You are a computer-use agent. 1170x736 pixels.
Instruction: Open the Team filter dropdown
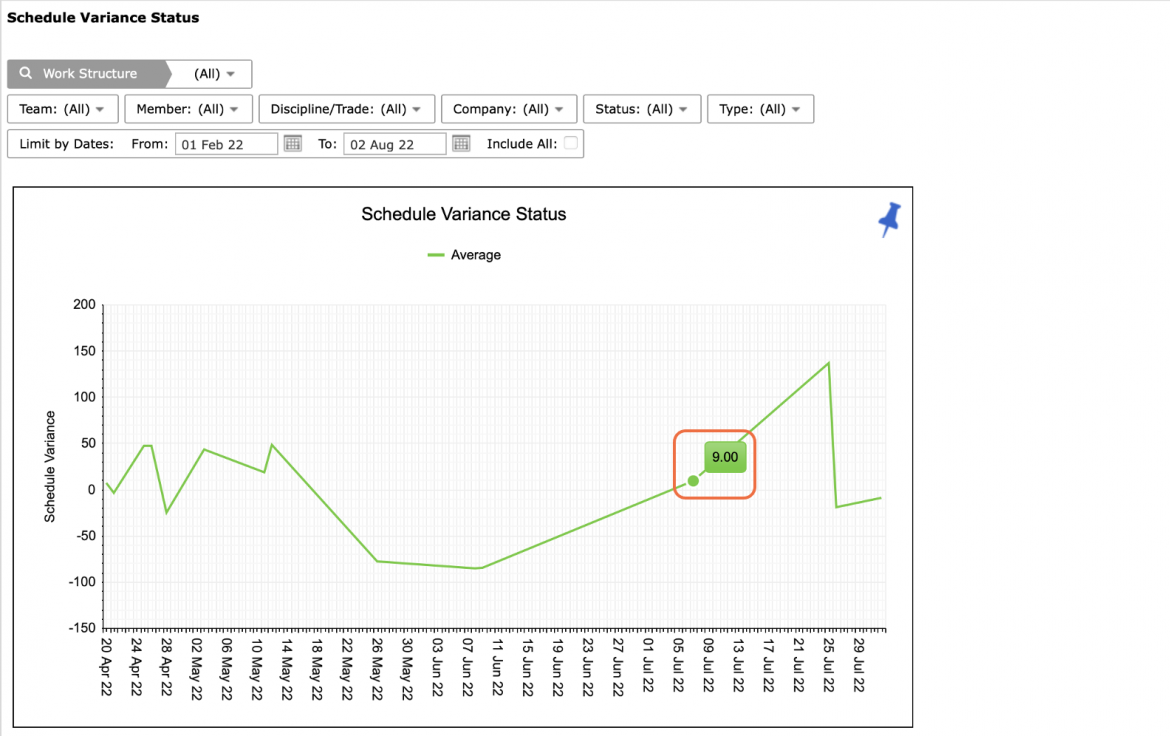pyautogui.click(x=63, y=109)
